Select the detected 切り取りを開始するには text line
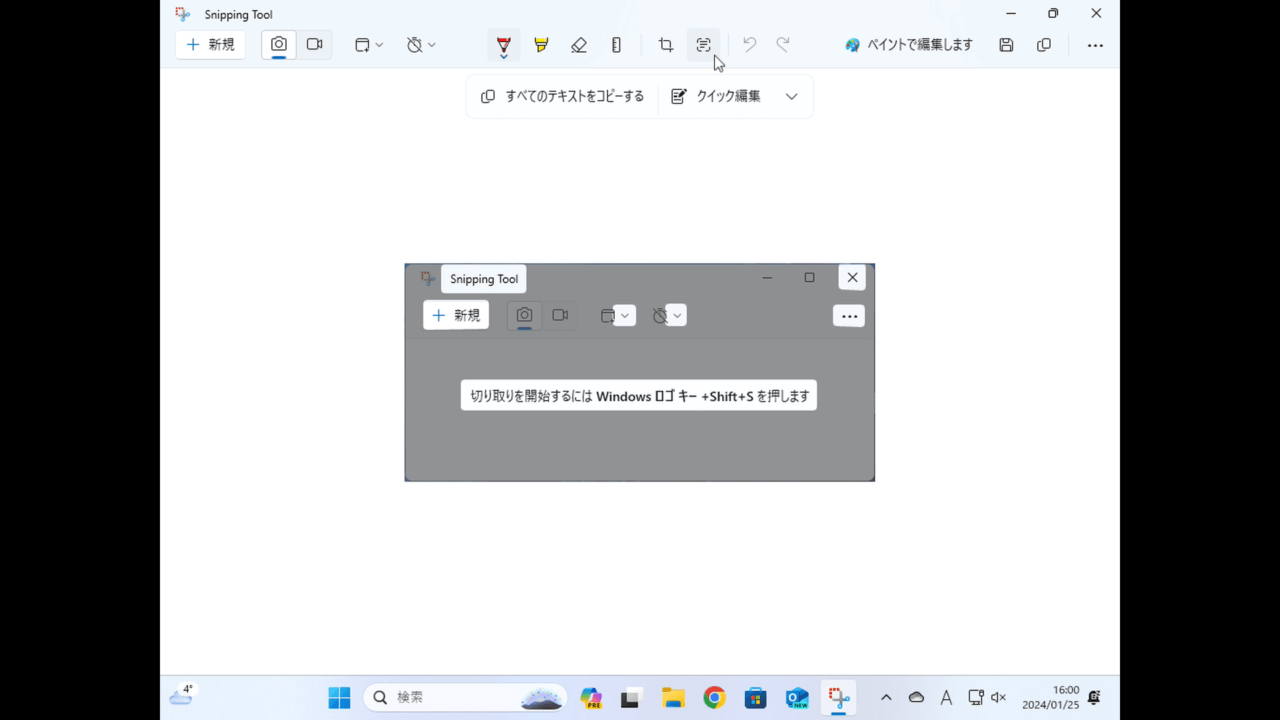The height and width of the screenshot is (720, 1280). click(x=639, y=395)
